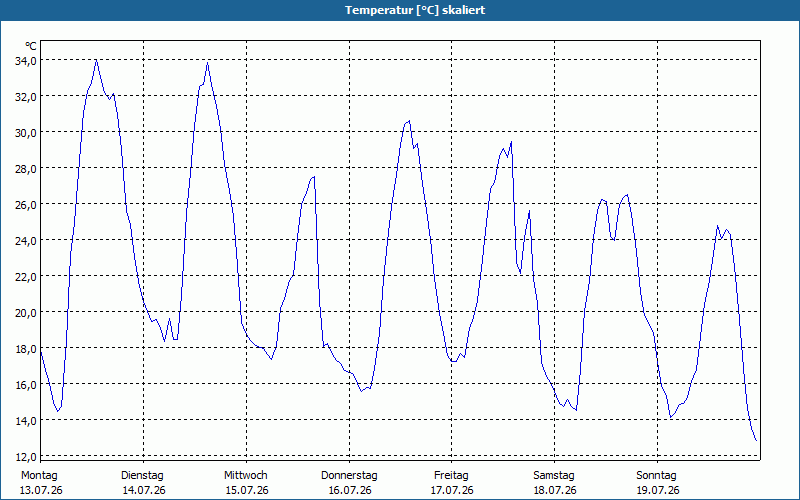Click the 18,0 axis value
This screenshot has width=800, height=500.
tap(26, 348)
